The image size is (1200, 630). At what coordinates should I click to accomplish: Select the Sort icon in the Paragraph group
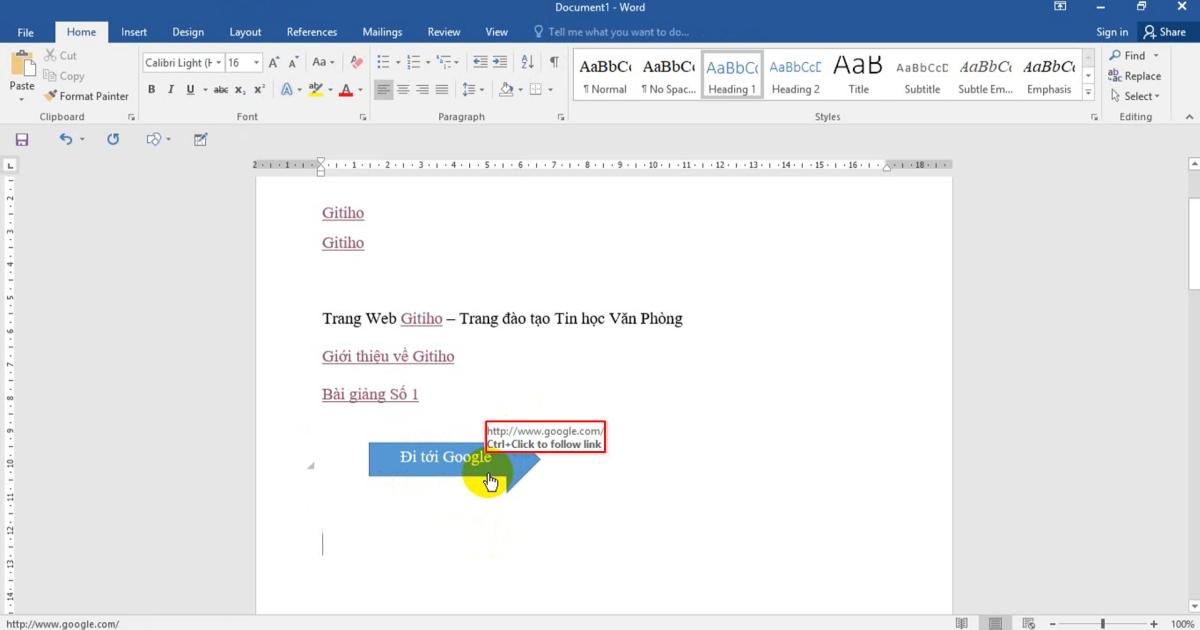[527, 62]
